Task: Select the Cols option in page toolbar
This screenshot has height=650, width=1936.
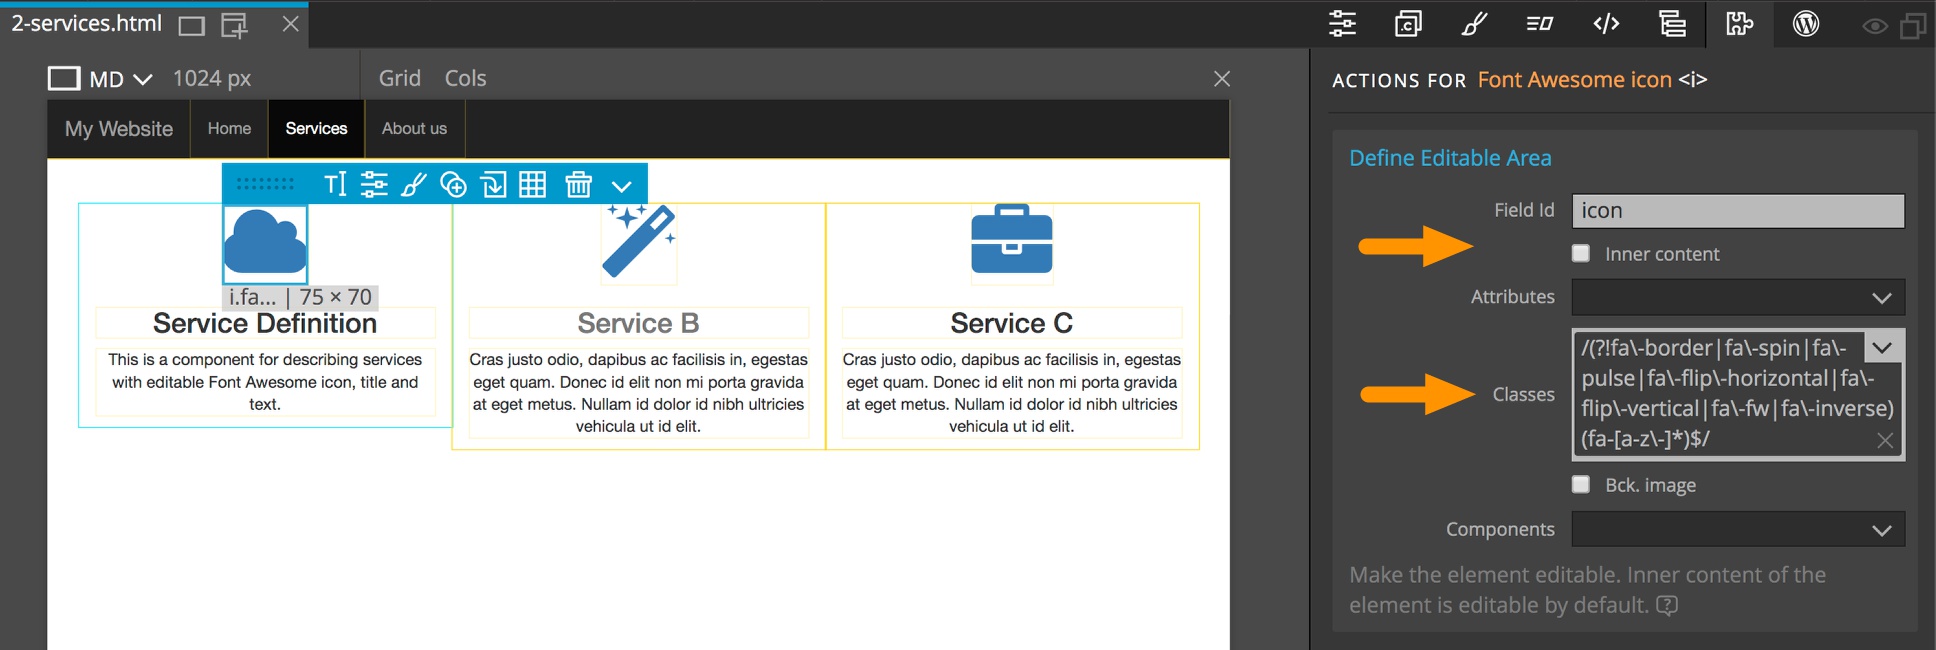Action: [x=466, y=78]
